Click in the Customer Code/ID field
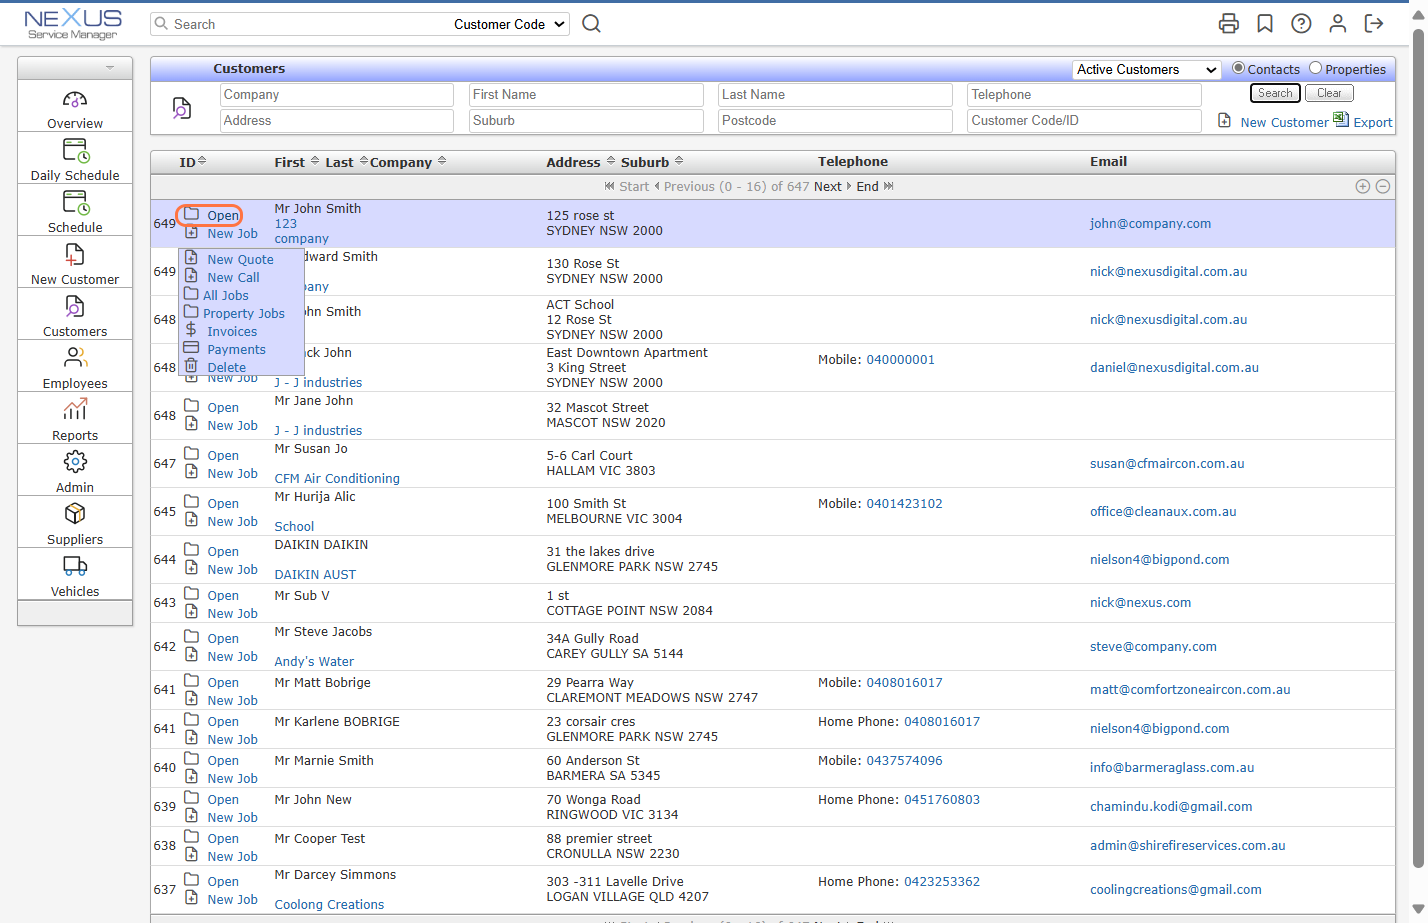1428x923 pixels. pos(1084,120)
